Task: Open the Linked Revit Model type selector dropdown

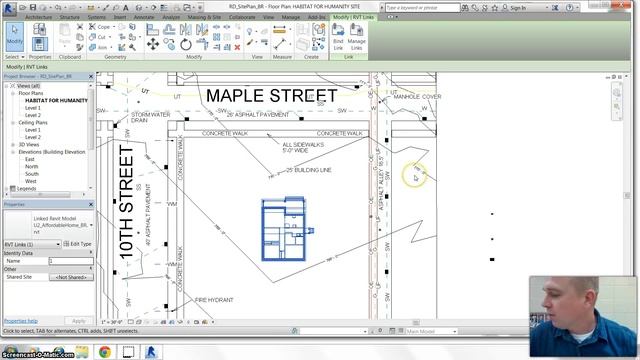Action: (x=91, y=225)
